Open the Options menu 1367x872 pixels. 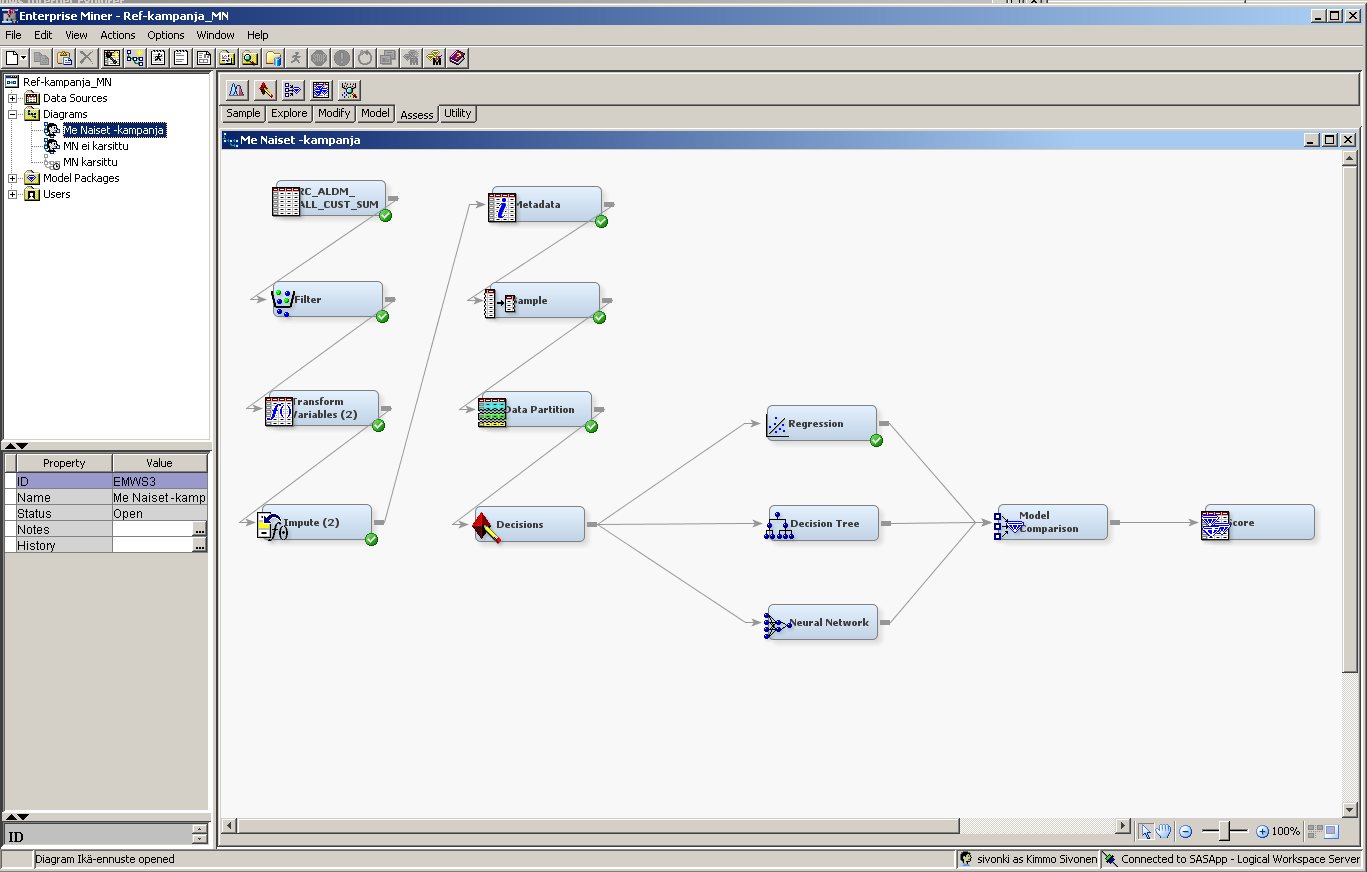click(x=166, y=35)
